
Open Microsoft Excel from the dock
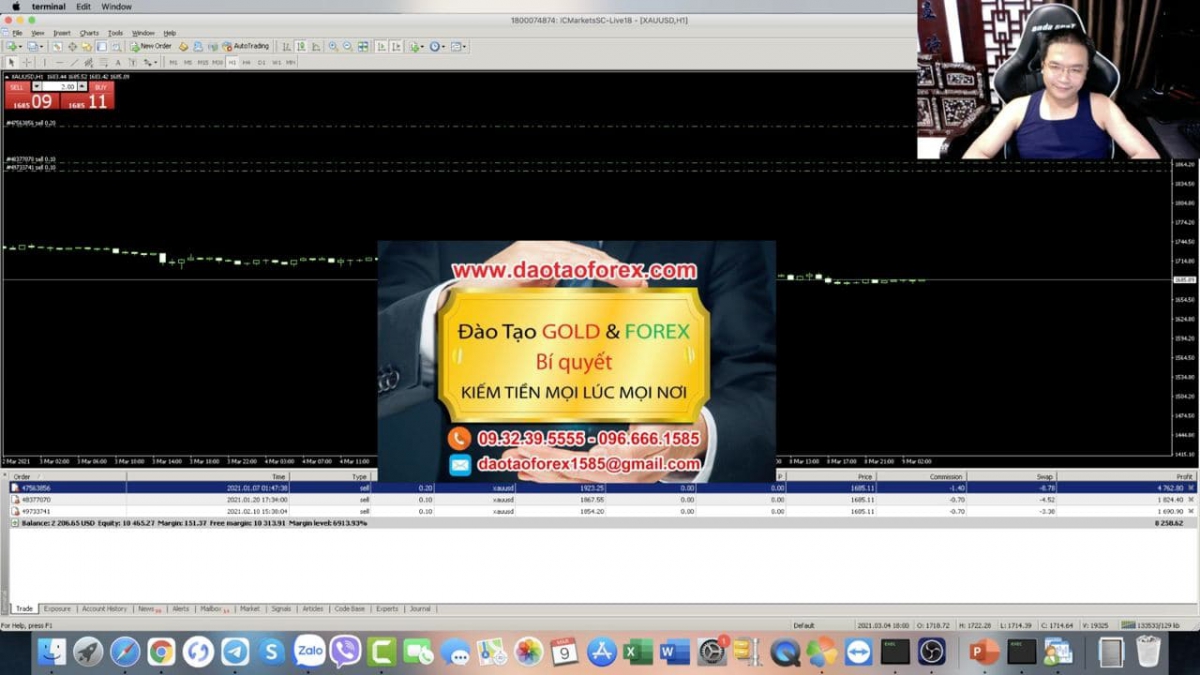click(636, 652)
